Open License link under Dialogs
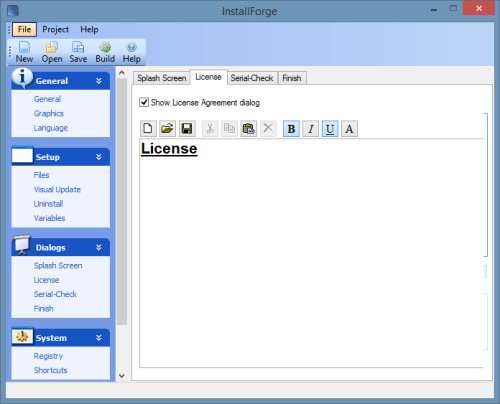This screenshot has height=404, width=500. 46,280
